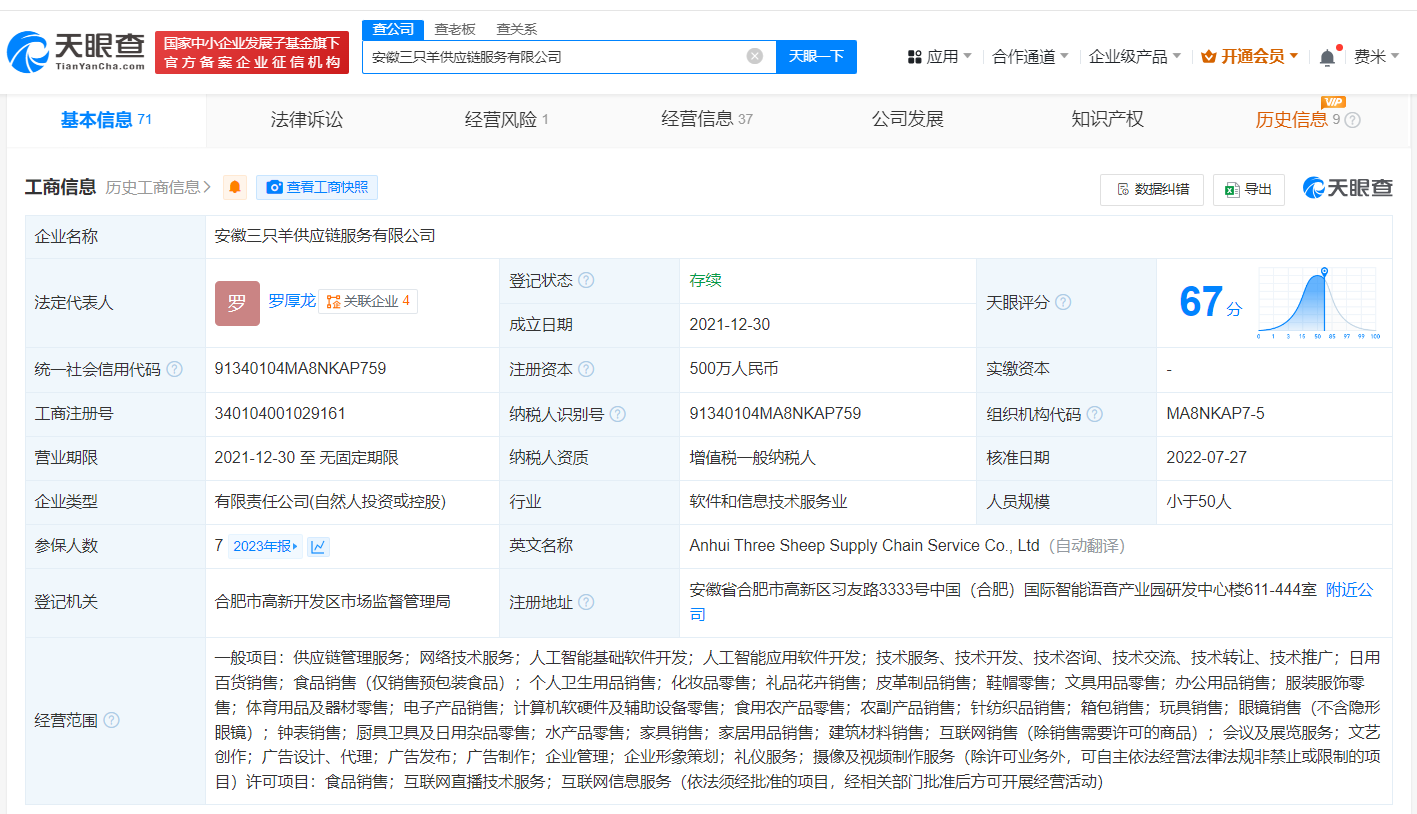Clear the search box using the X icon

pos(754,56)
